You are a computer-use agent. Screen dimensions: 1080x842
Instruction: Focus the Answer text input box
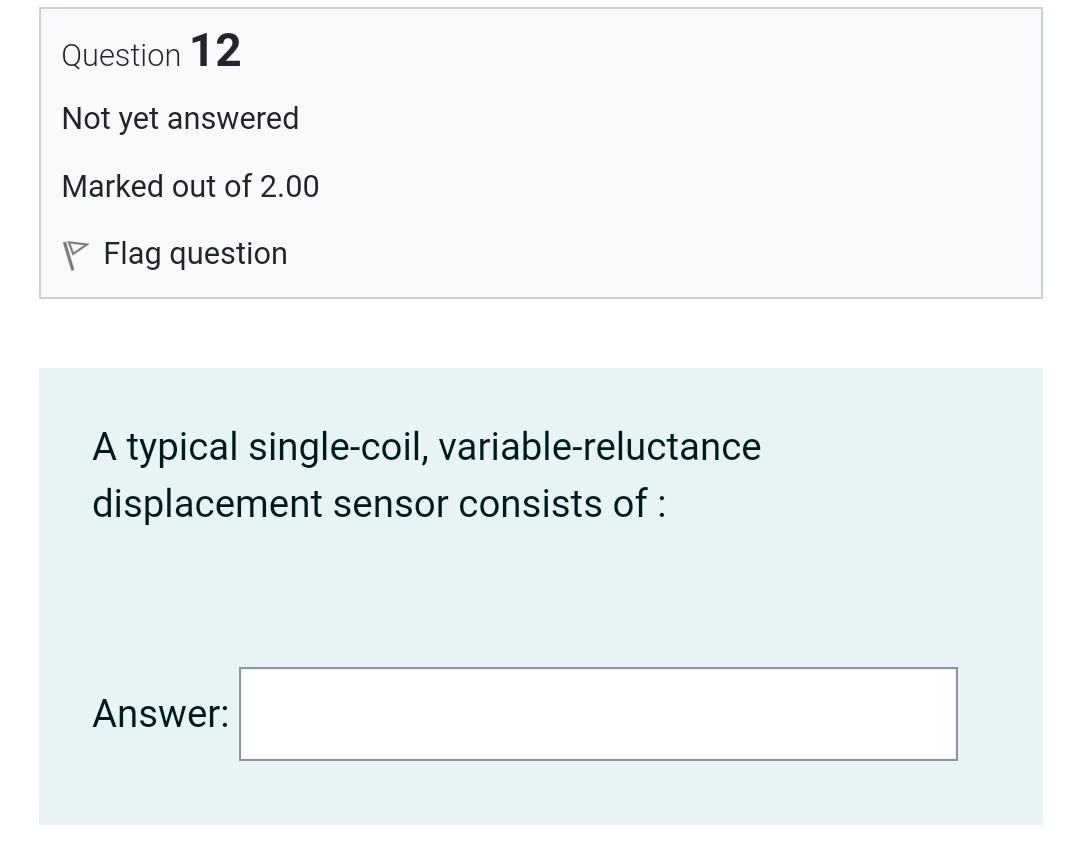click(598, 714)
